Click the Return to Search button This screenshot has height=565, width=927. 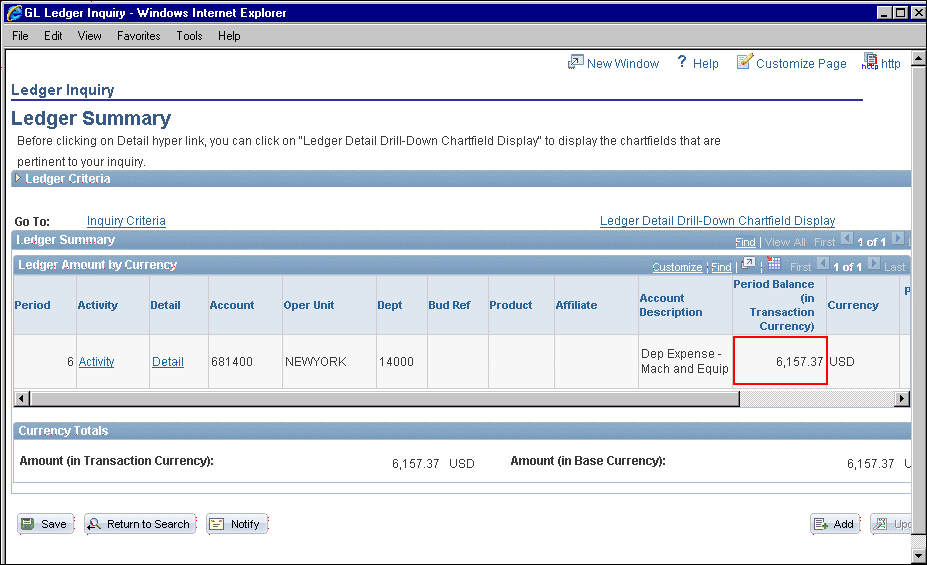140,524
